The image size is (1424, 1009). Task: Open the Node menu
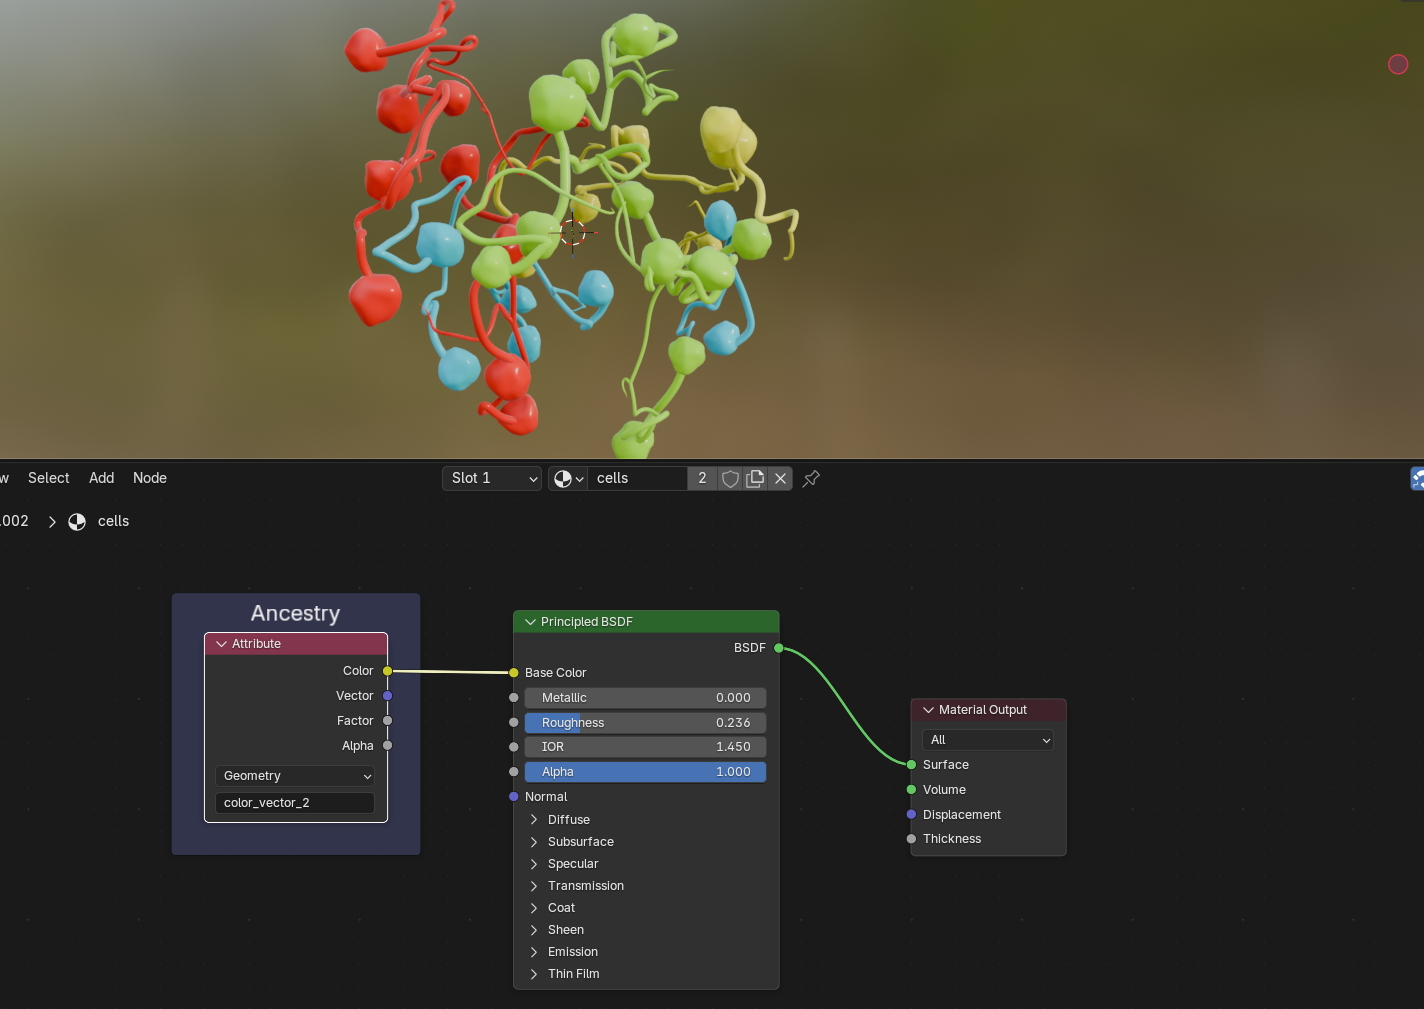click(x=150, y=478)
